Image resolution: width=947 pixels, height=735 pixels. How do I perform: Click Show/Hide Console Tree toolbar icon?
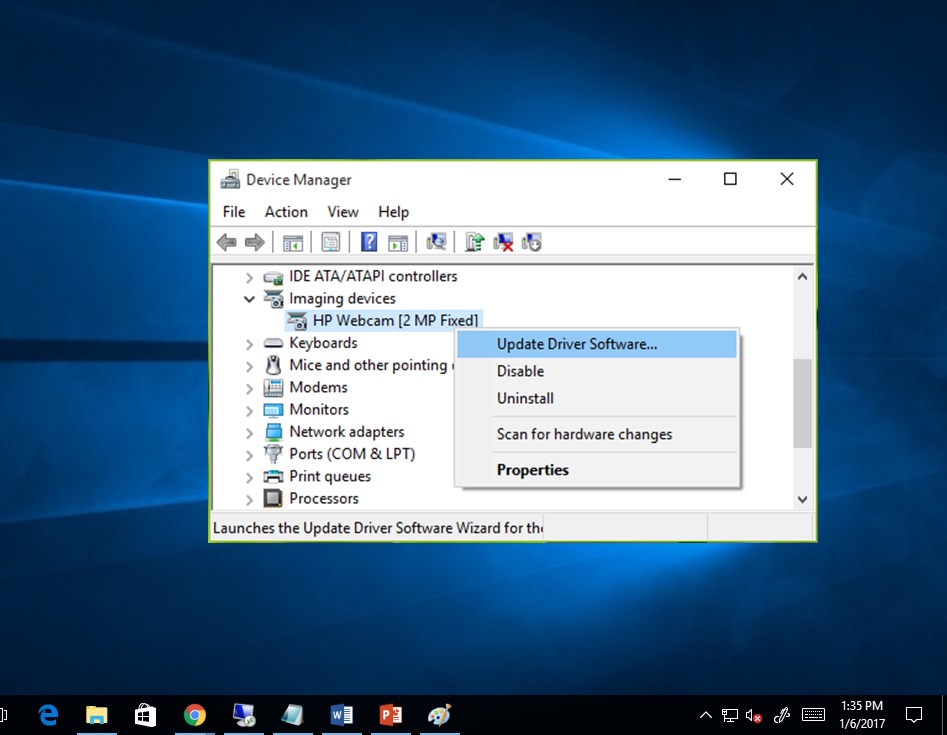(293, 243)
